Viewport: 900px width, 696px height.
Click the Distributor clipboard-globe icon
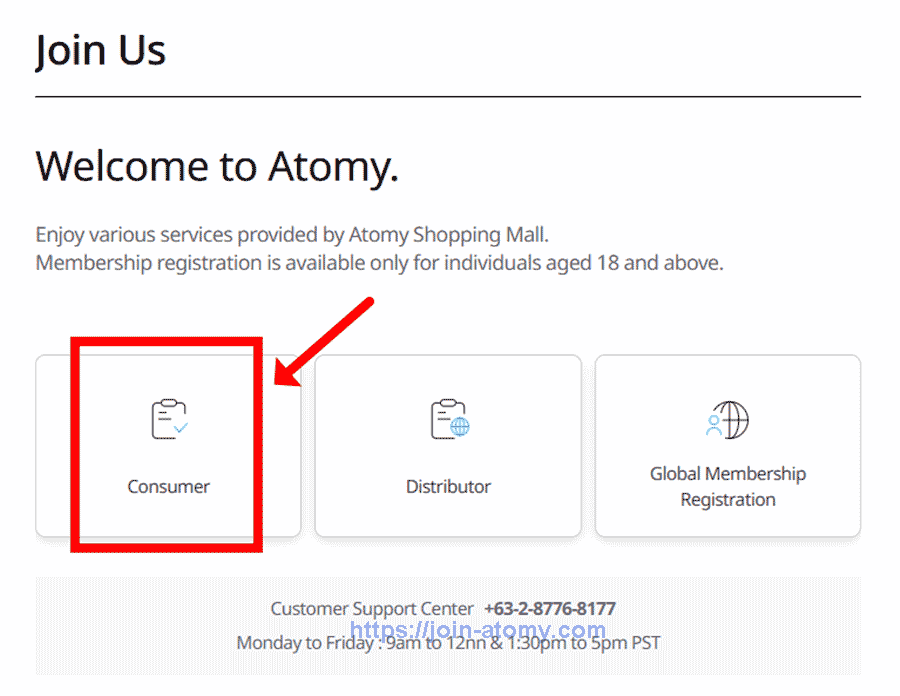(448, 417)
